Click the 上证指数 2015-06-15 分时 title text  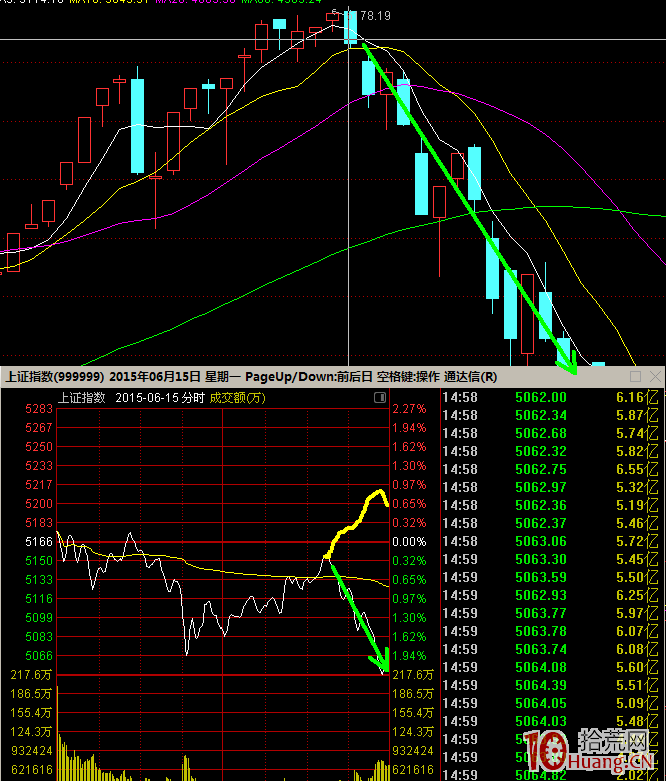pos(132,398)
